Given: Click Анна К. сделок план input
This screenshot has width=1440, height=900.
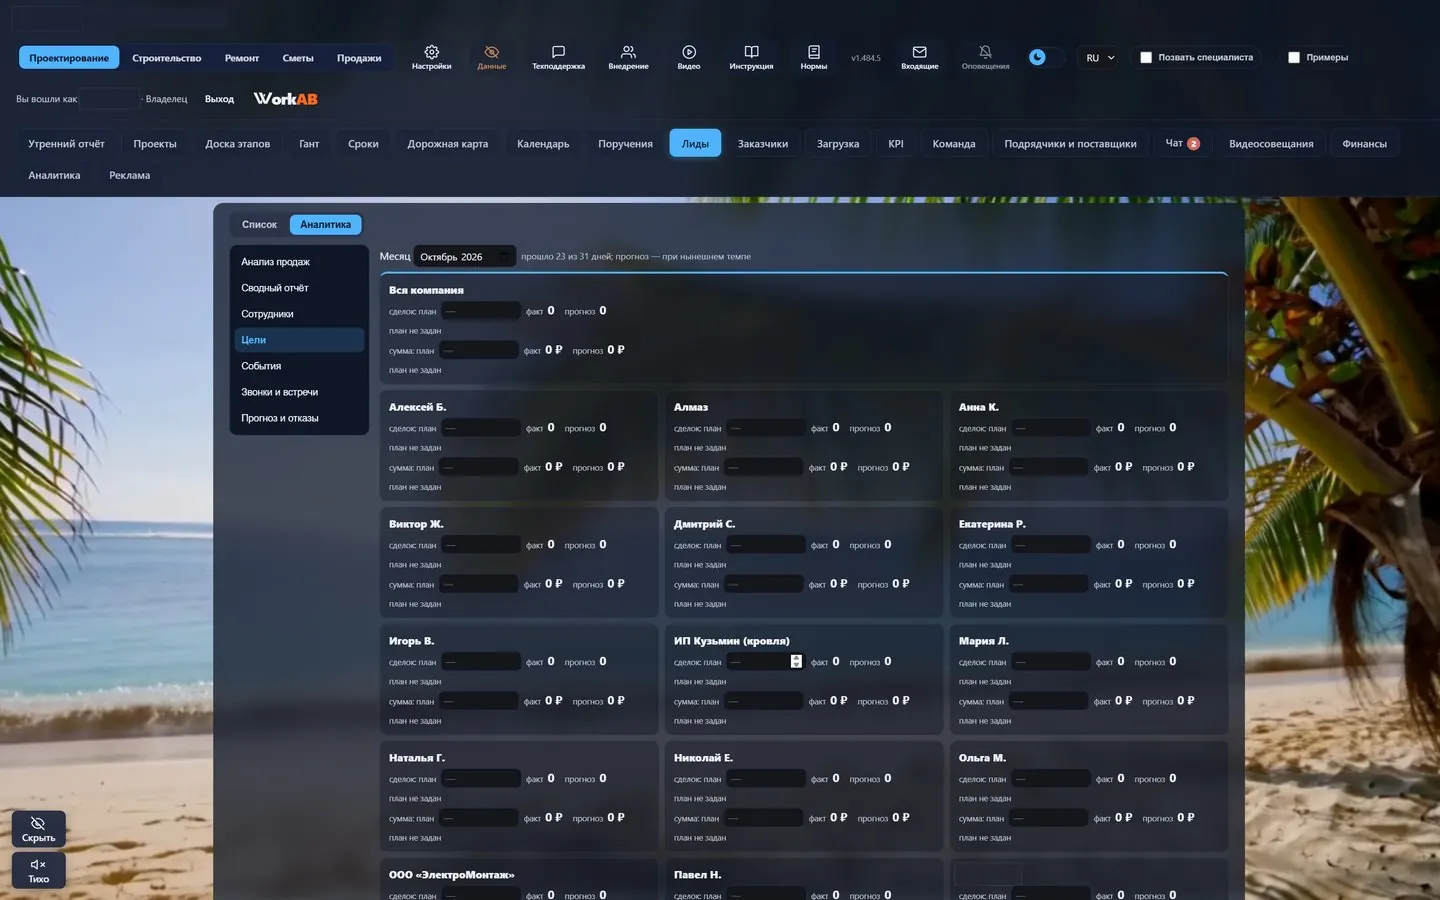Looking at the screenshot, I should pyautogui.click(x=1051, y=428).
